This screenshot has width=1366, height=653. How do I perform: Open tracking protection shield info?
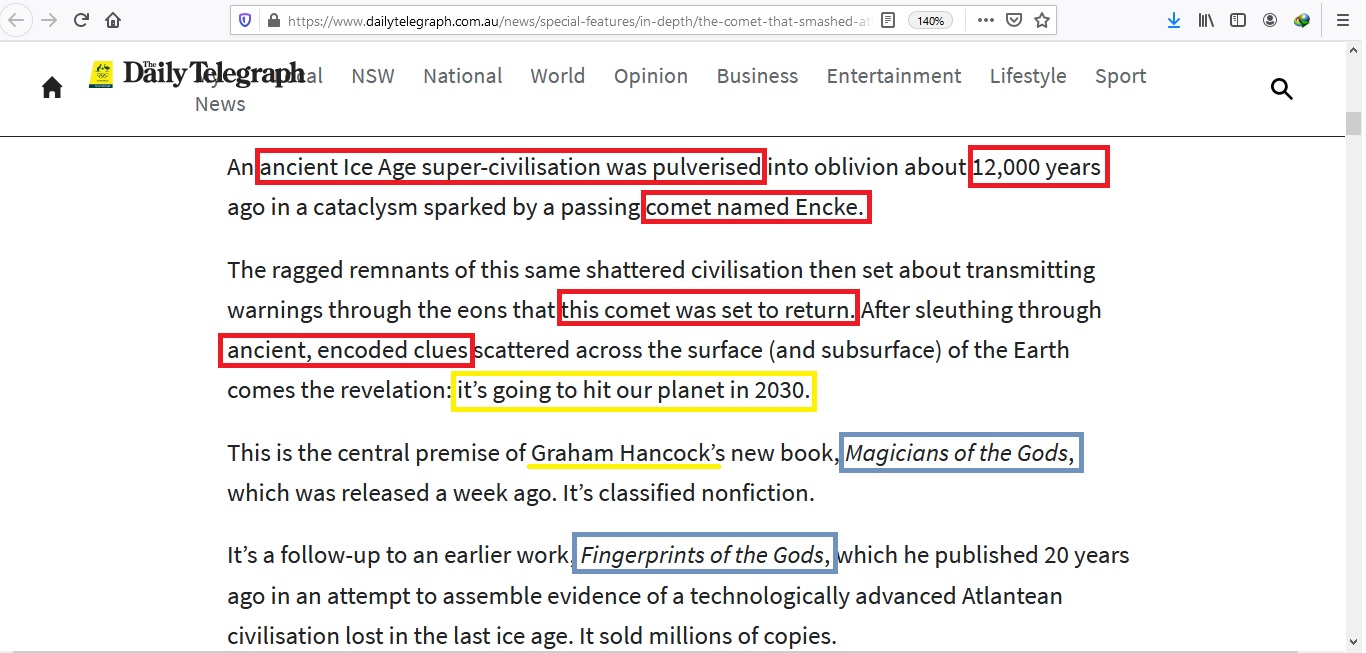[x=245, y=20]
